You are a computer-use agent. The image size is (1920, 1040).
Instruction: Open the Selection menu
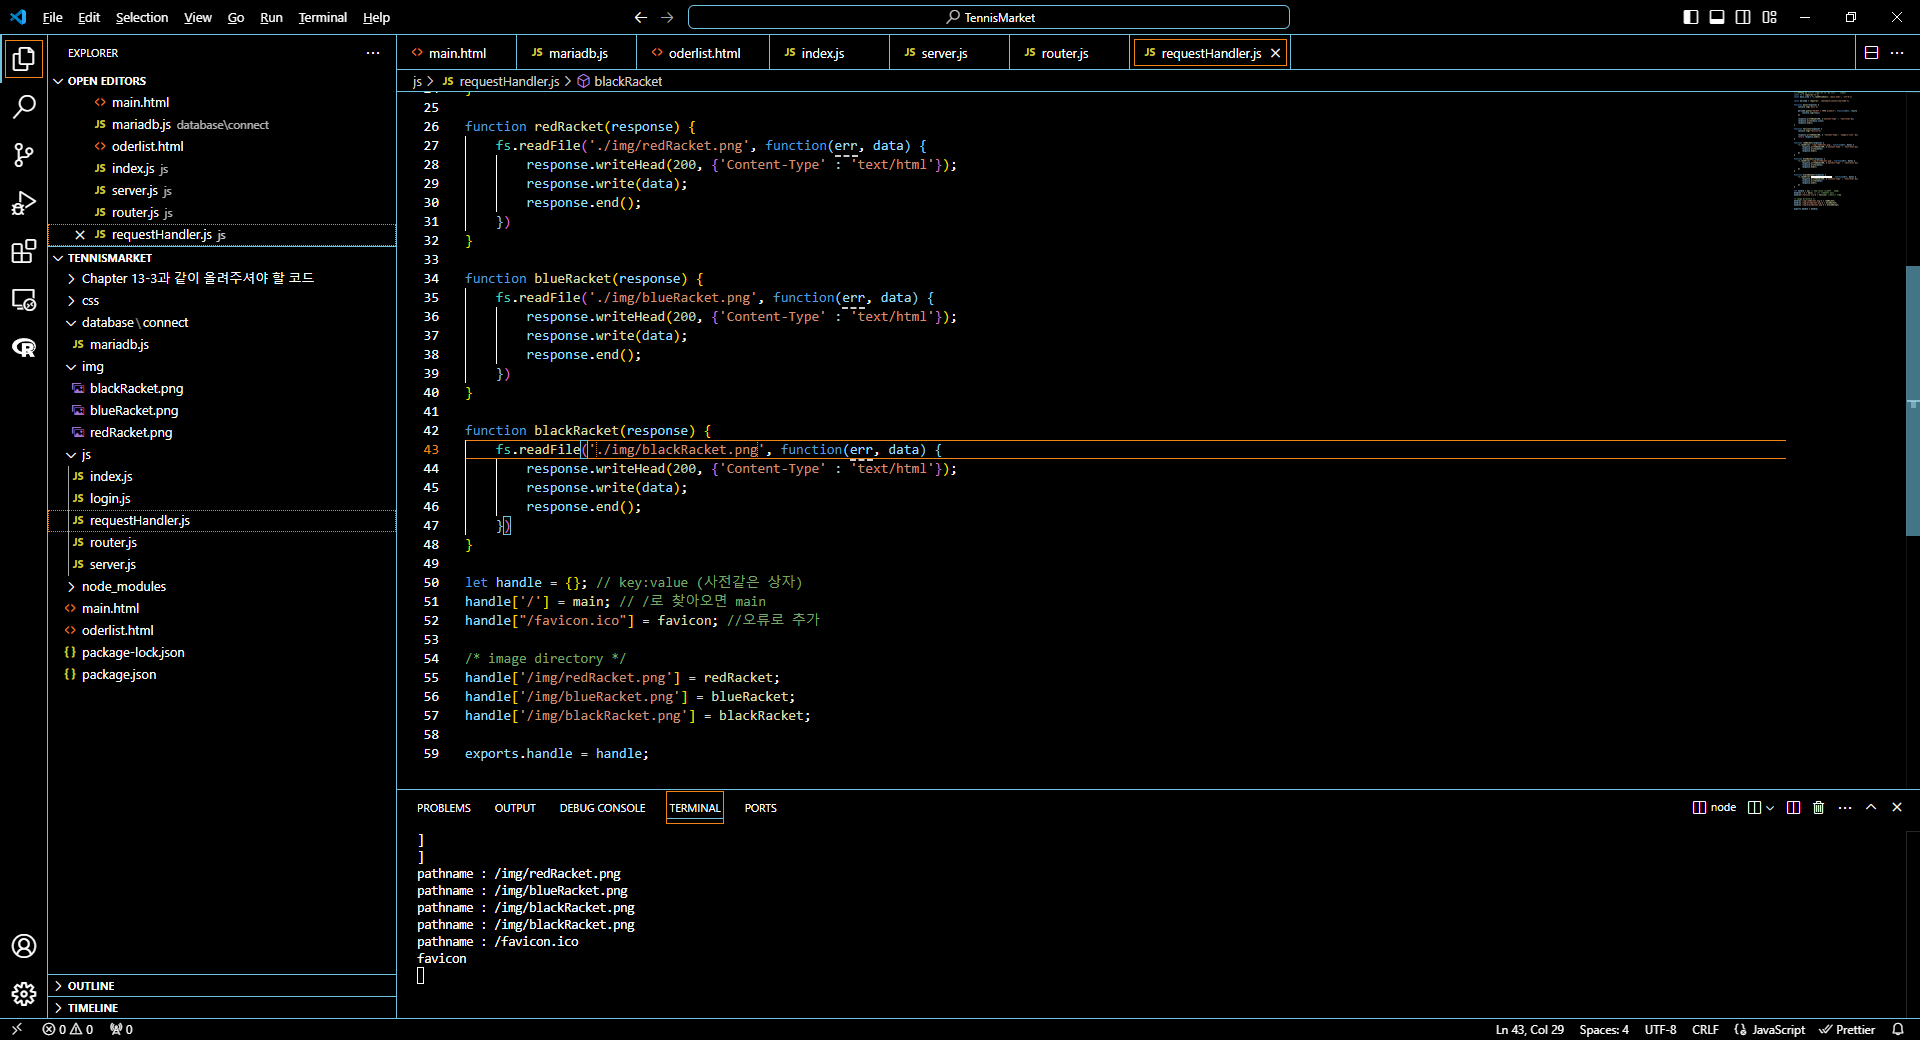tap(142, 17)
